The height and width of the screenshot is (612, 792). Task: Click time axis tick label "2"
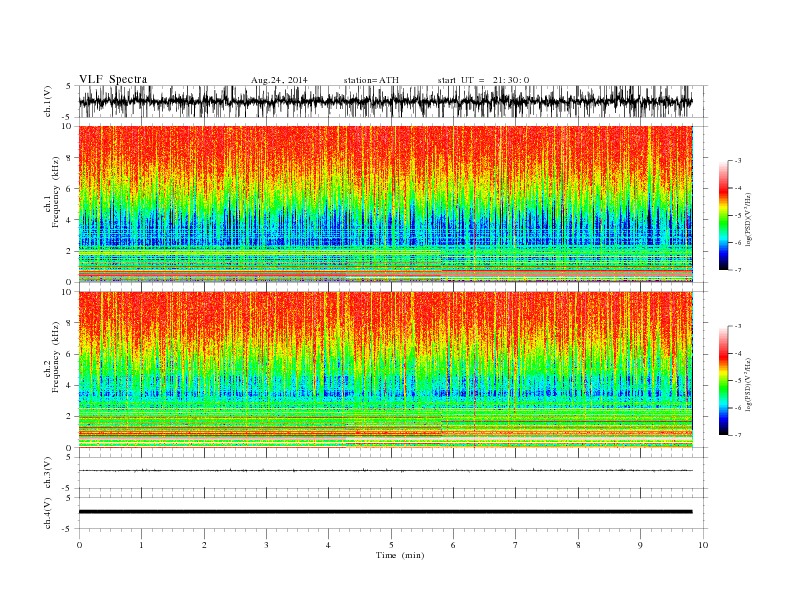click(204, 545)
